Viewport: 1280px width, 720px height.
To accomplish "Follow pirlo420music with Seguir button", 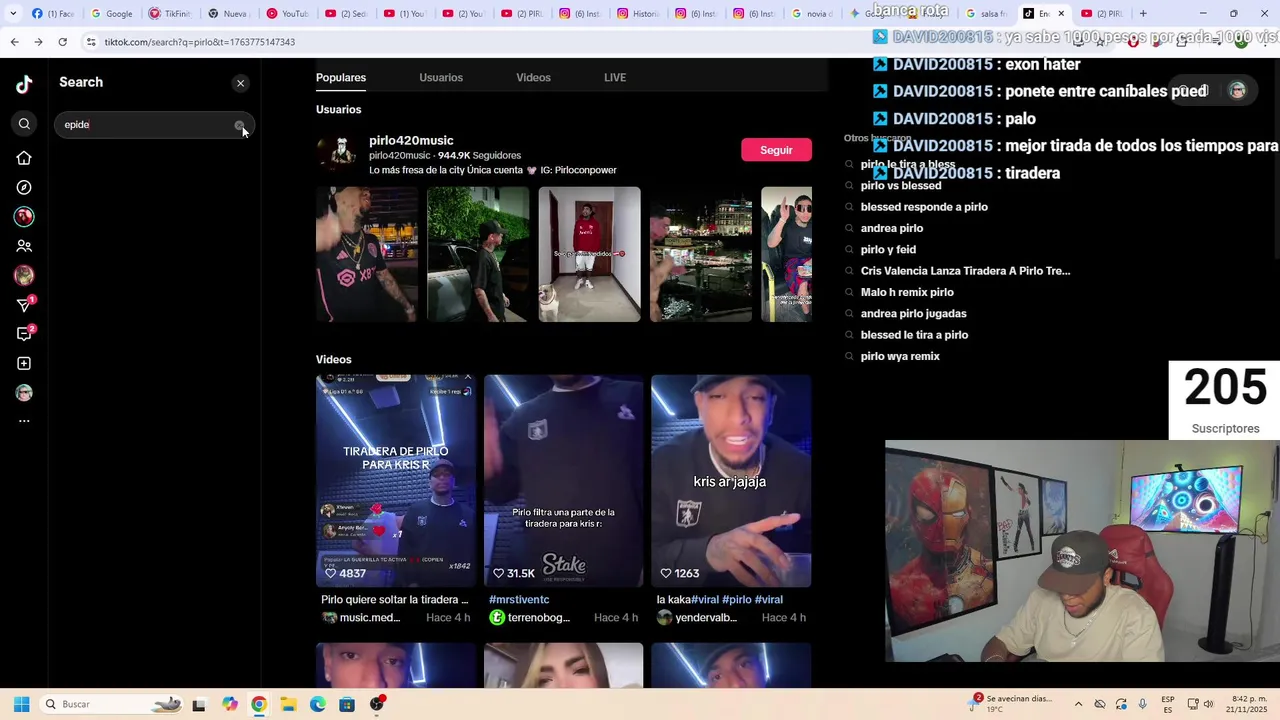I will 776,150.
